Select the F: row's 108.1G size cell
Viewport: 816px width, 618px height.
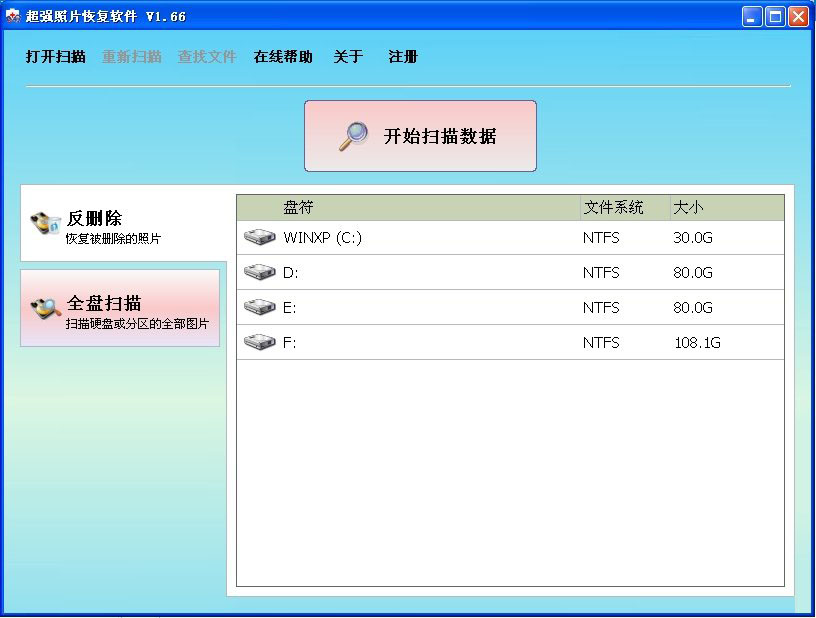[x=697, y=343]
